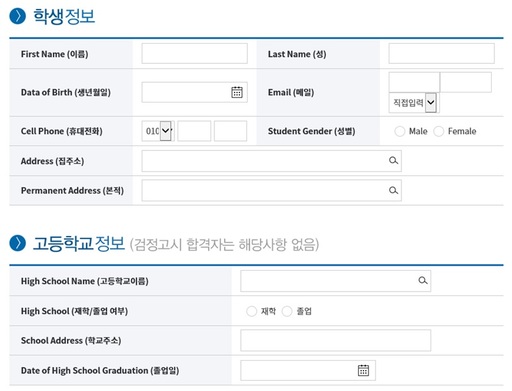Click the 'High School (재학/졸업 여부)' label
The height and width of the screenshot is (391, 512).
[74, 311]
